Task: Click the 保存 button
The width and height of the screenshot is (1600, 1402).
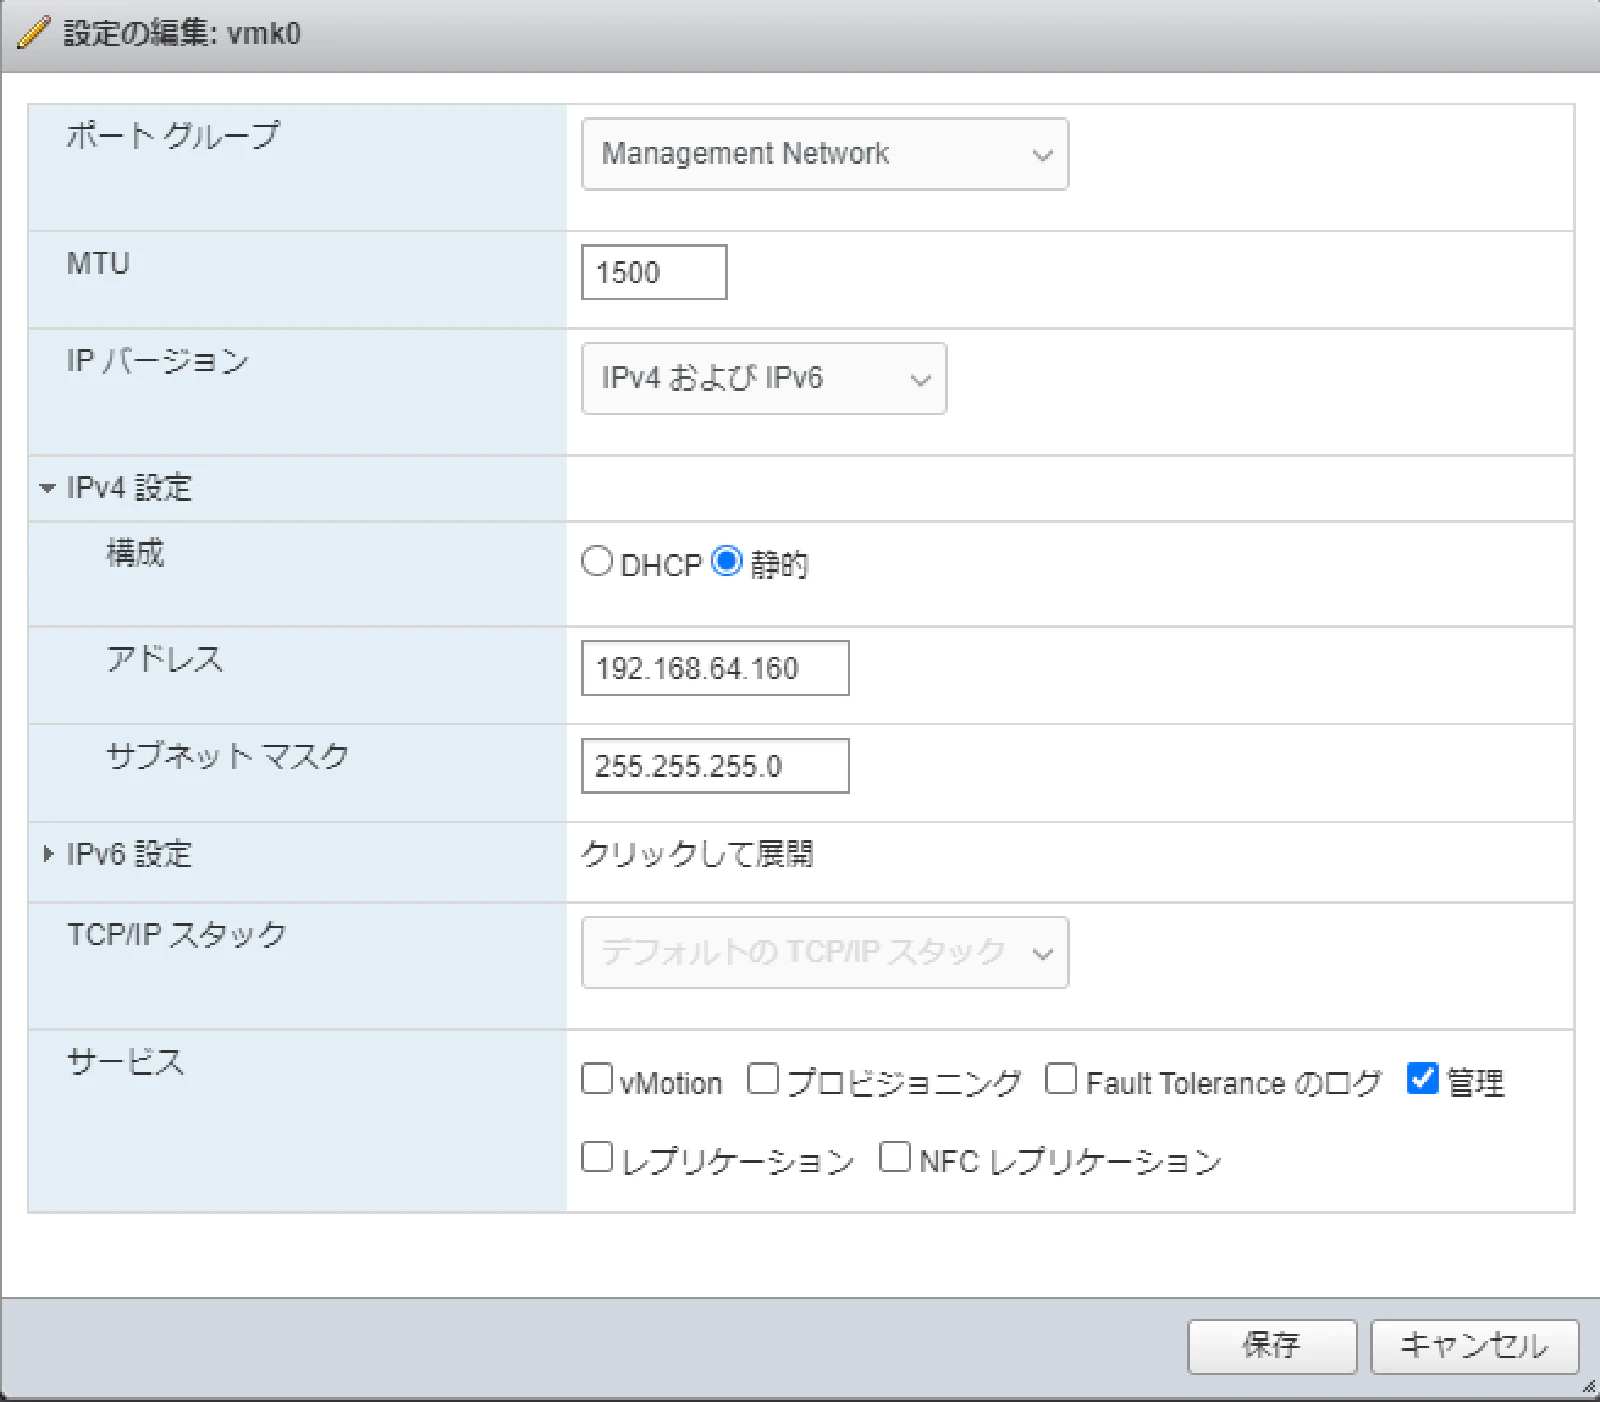Action: pos(1271,1346)
